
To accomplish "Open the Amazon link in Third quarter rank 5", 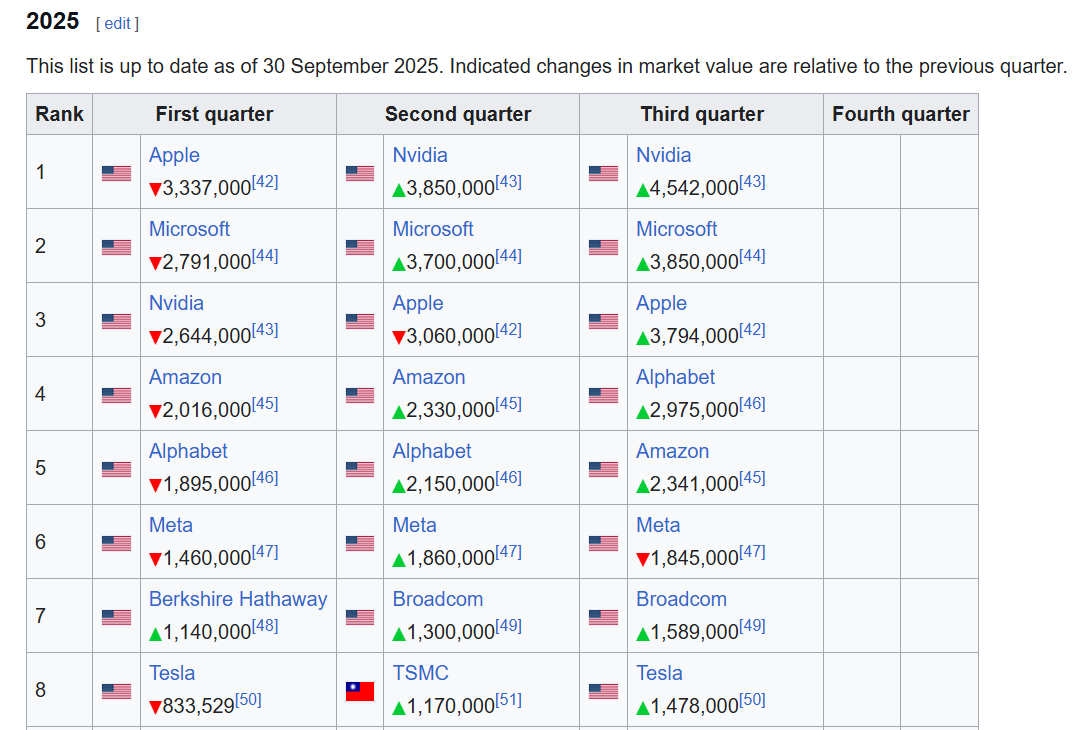I will tap(672, 451).
